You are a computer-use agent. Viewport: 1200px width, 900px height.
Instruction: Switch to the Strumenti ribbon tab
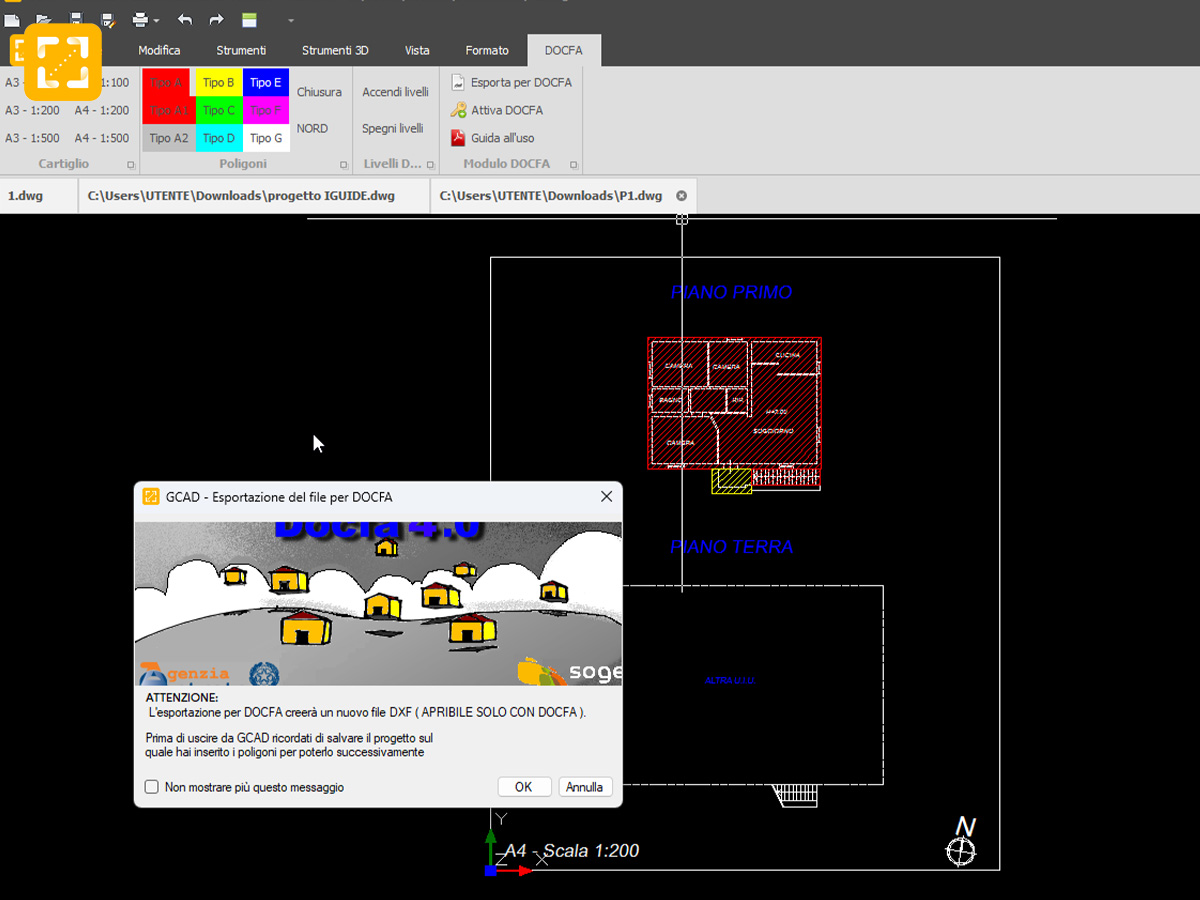tap(241, 50)
